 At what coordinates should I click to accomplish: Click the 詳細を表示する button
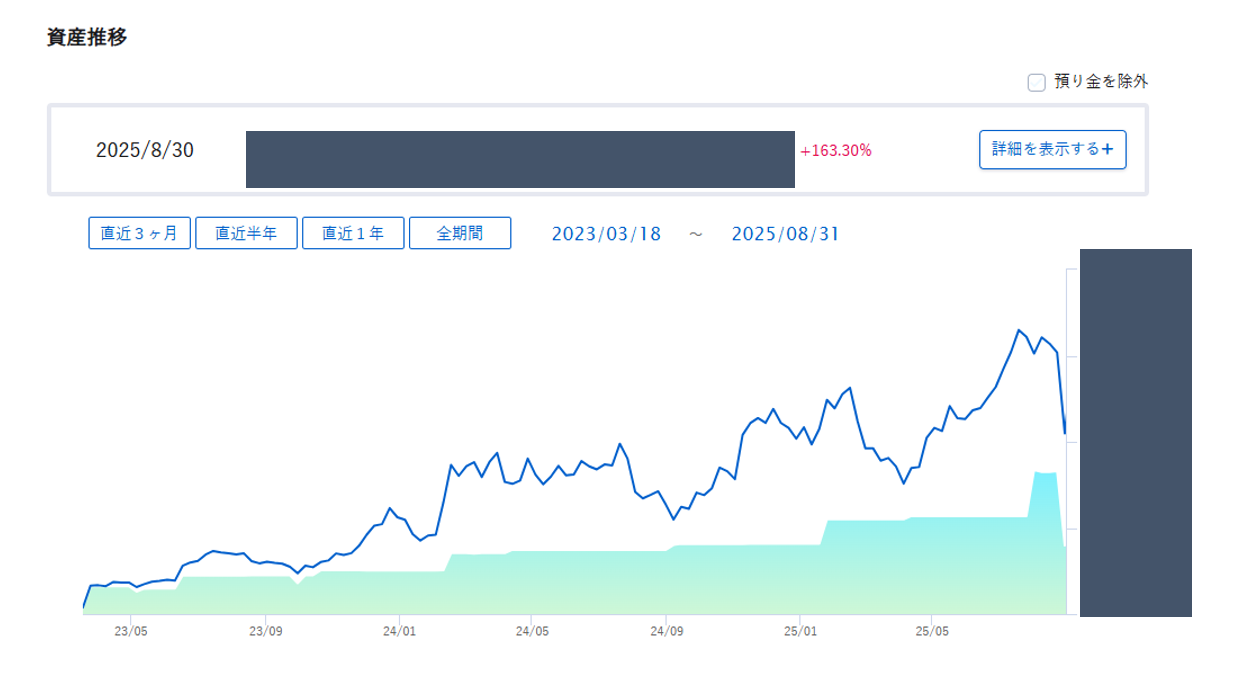click(x=1052, y=150)
